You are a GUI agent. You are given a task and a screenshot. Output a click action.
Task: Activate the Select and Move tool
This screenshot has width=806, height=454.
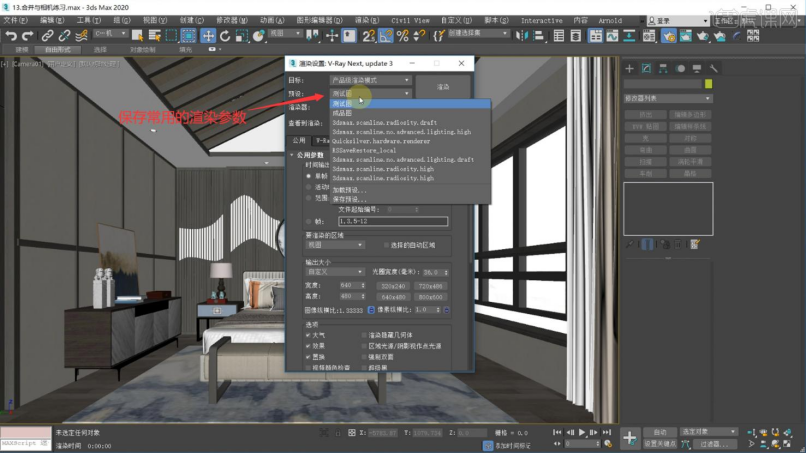pos(208,35)
